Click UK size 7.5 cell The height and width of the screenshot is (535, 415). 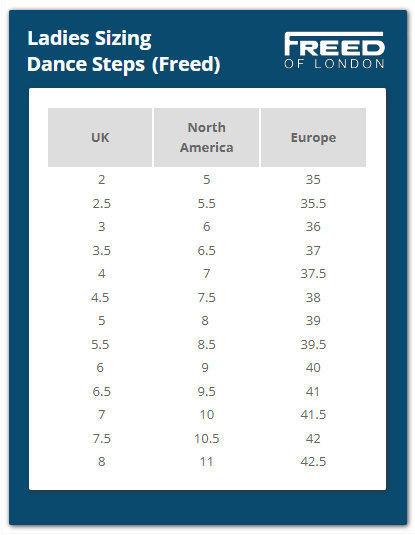tap(101, 439)
